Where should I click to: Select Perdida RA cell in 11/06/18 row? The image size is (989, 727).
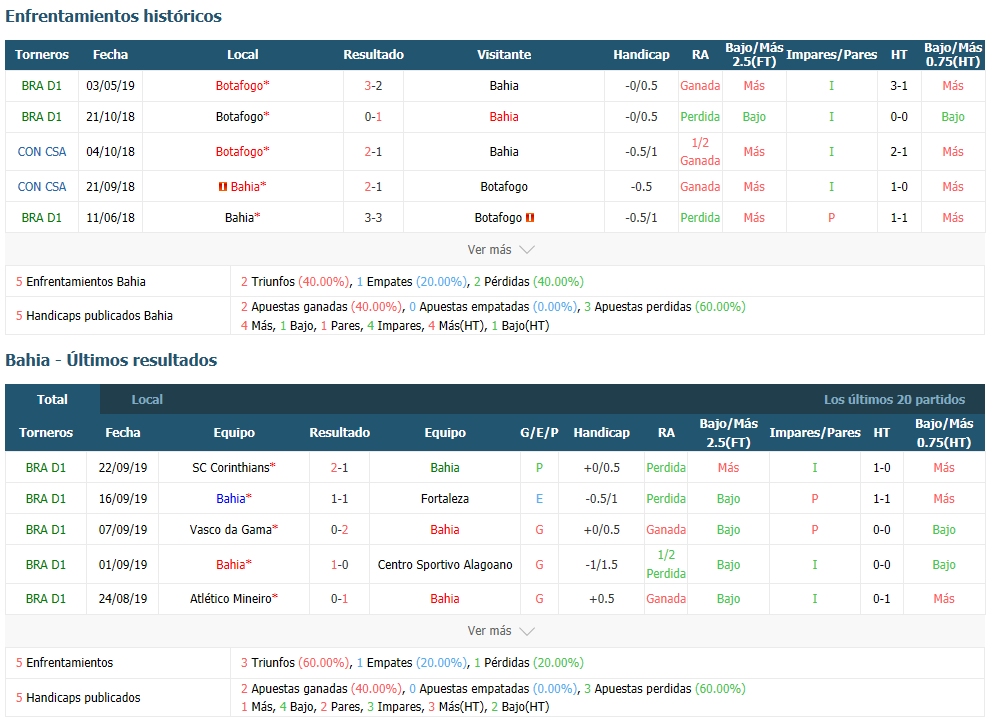pyautogui.click(x=700, y=218)
